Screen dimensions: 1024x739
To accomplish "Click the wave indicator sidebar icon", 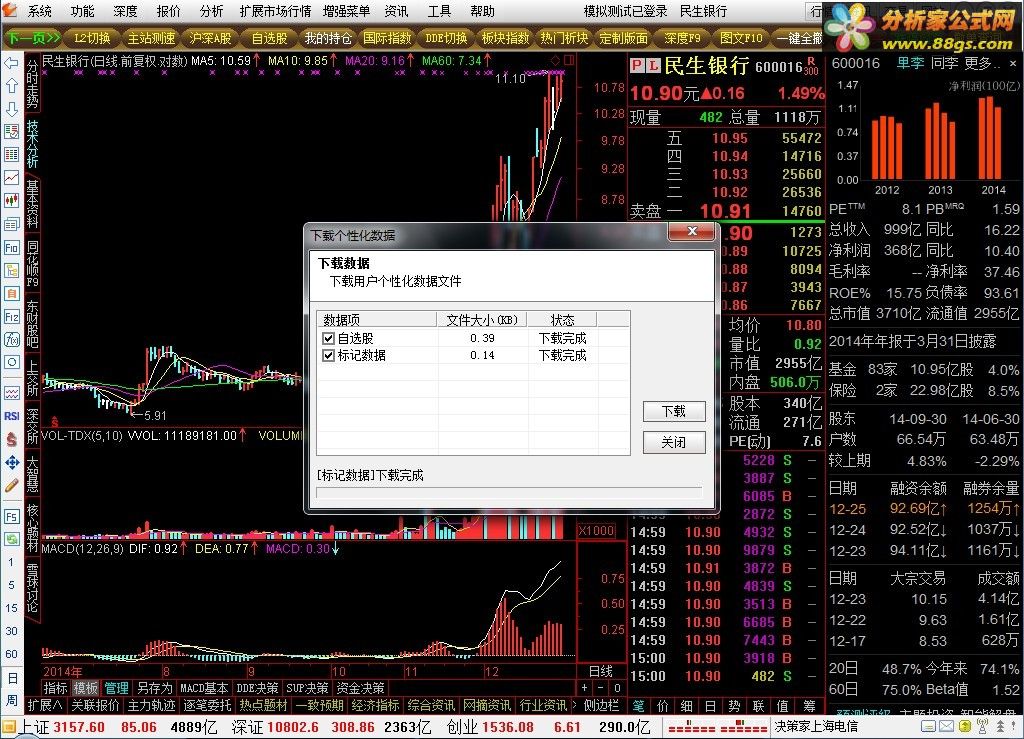I will 11,393.
